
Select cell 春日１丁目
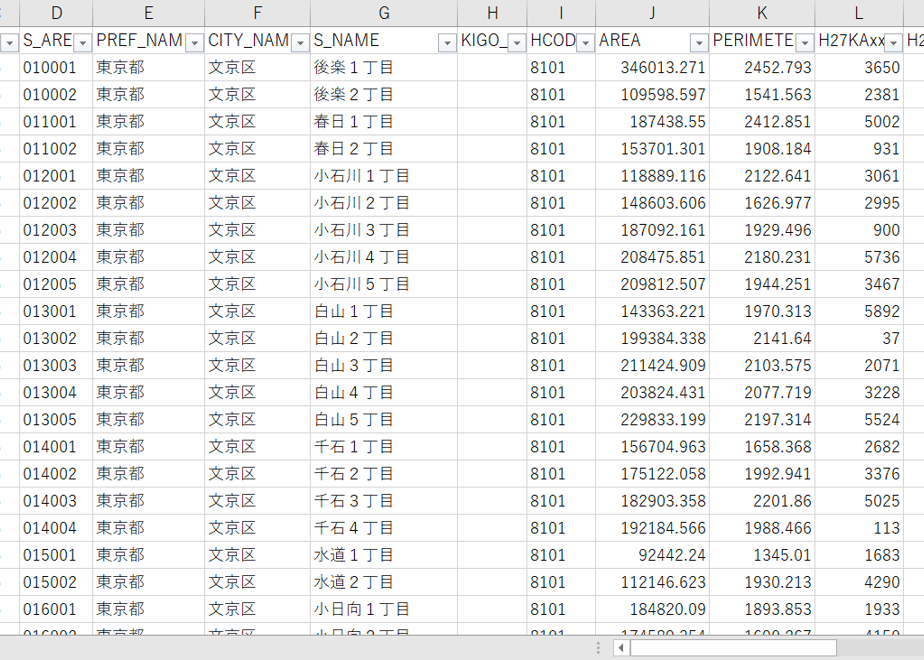384,121
